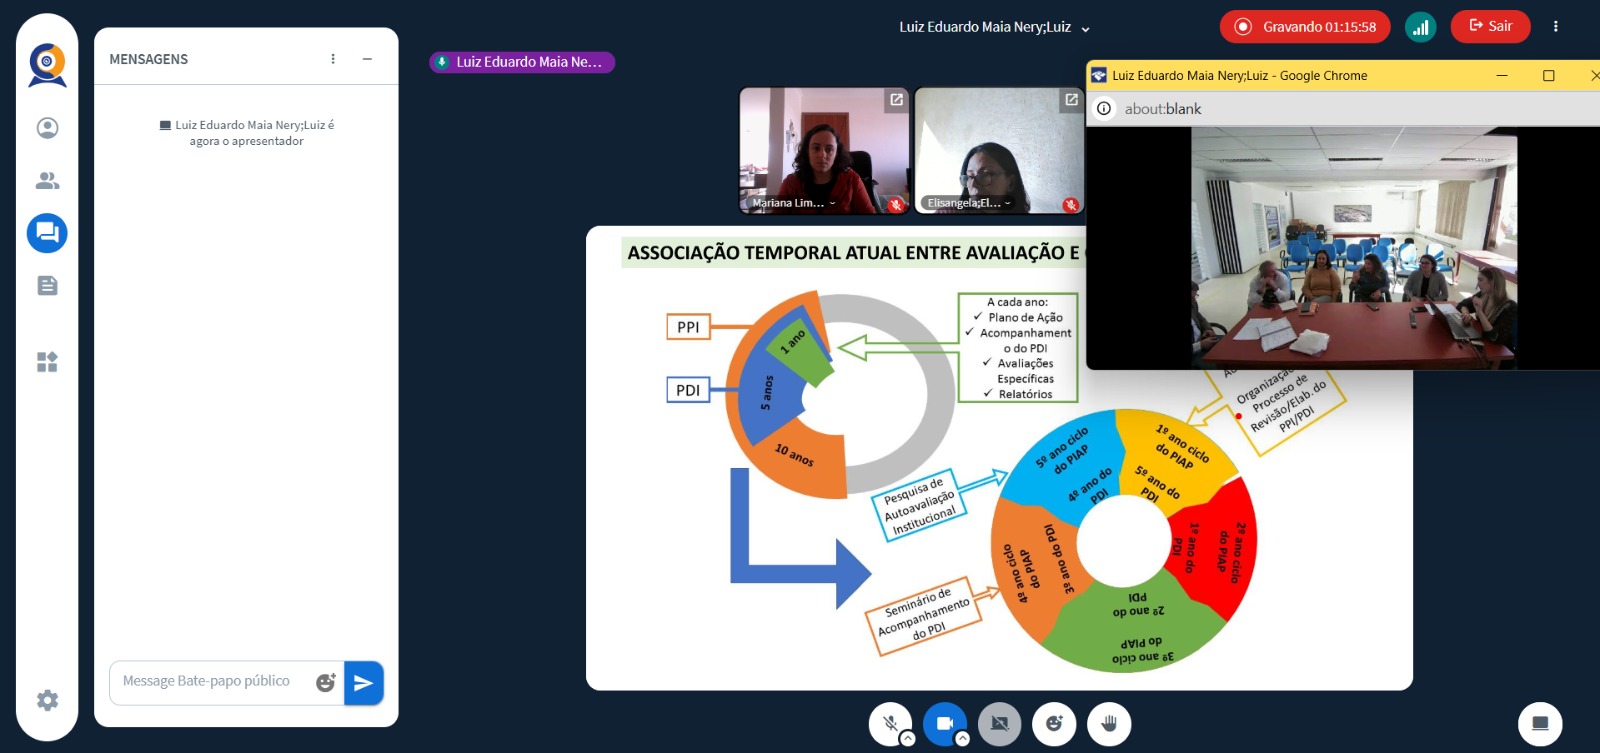Open the apps/widgets icon in sidebar
Screen dimensions: 1600x753
click(x=47, y=362)
